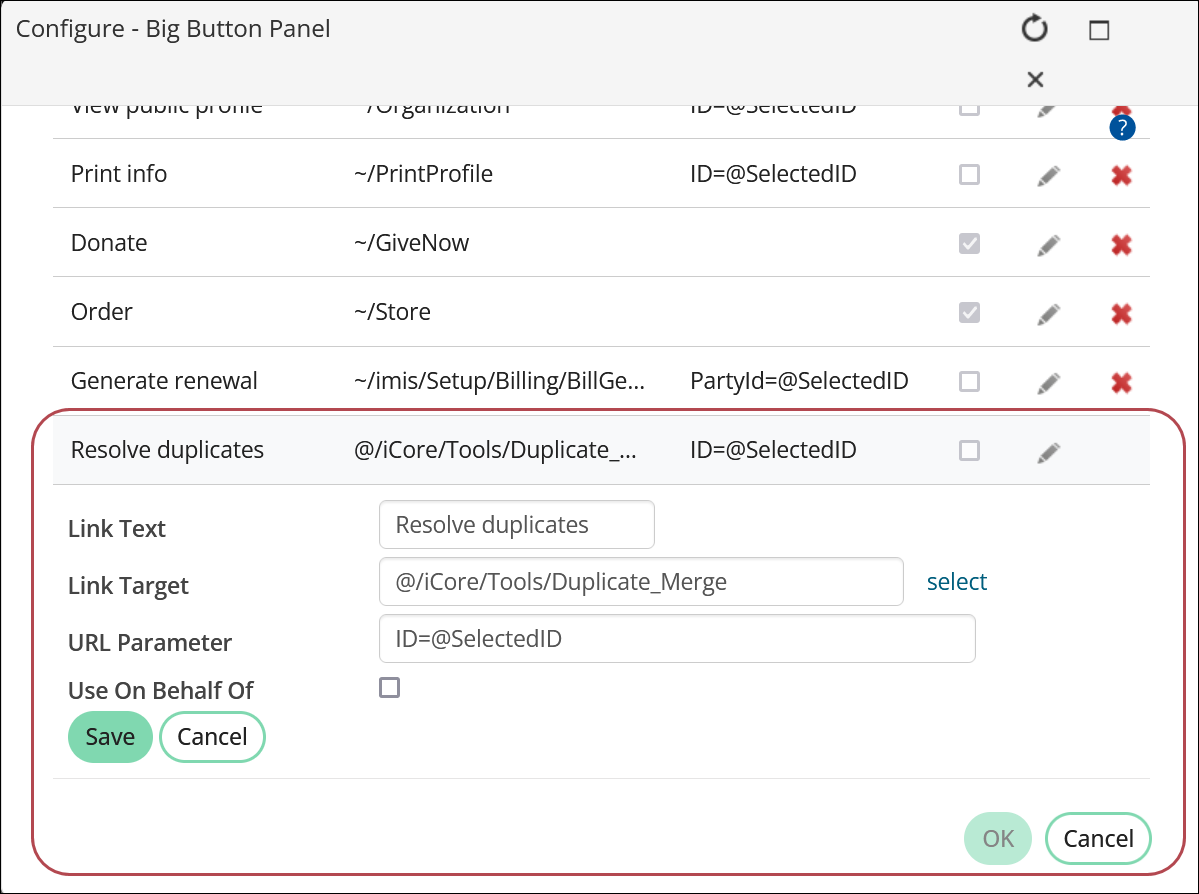Click 'ID=@SelectedID' in Print info row
1199x894 pixels.
click(x=773, y=174)
